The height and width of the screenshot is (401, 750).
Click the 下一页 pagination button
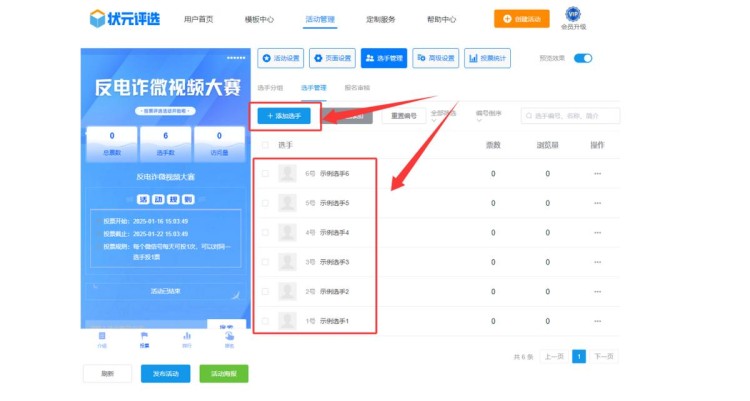point(604,356)
